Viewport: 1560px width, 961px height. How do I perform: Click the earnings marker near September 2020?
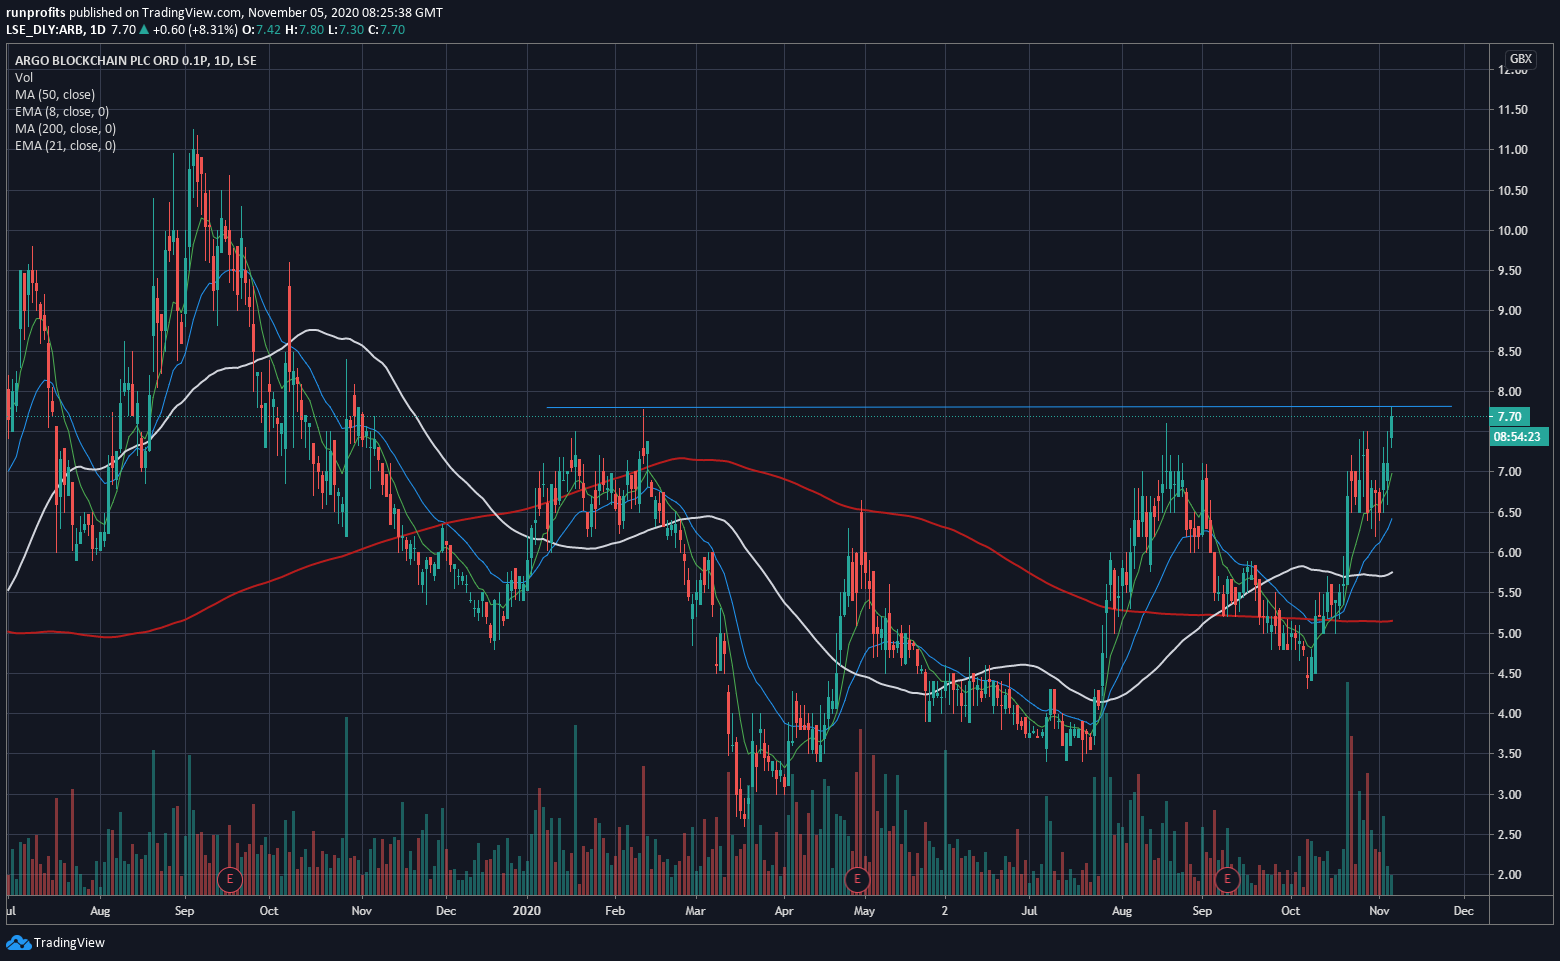[x=1227, y=880]
